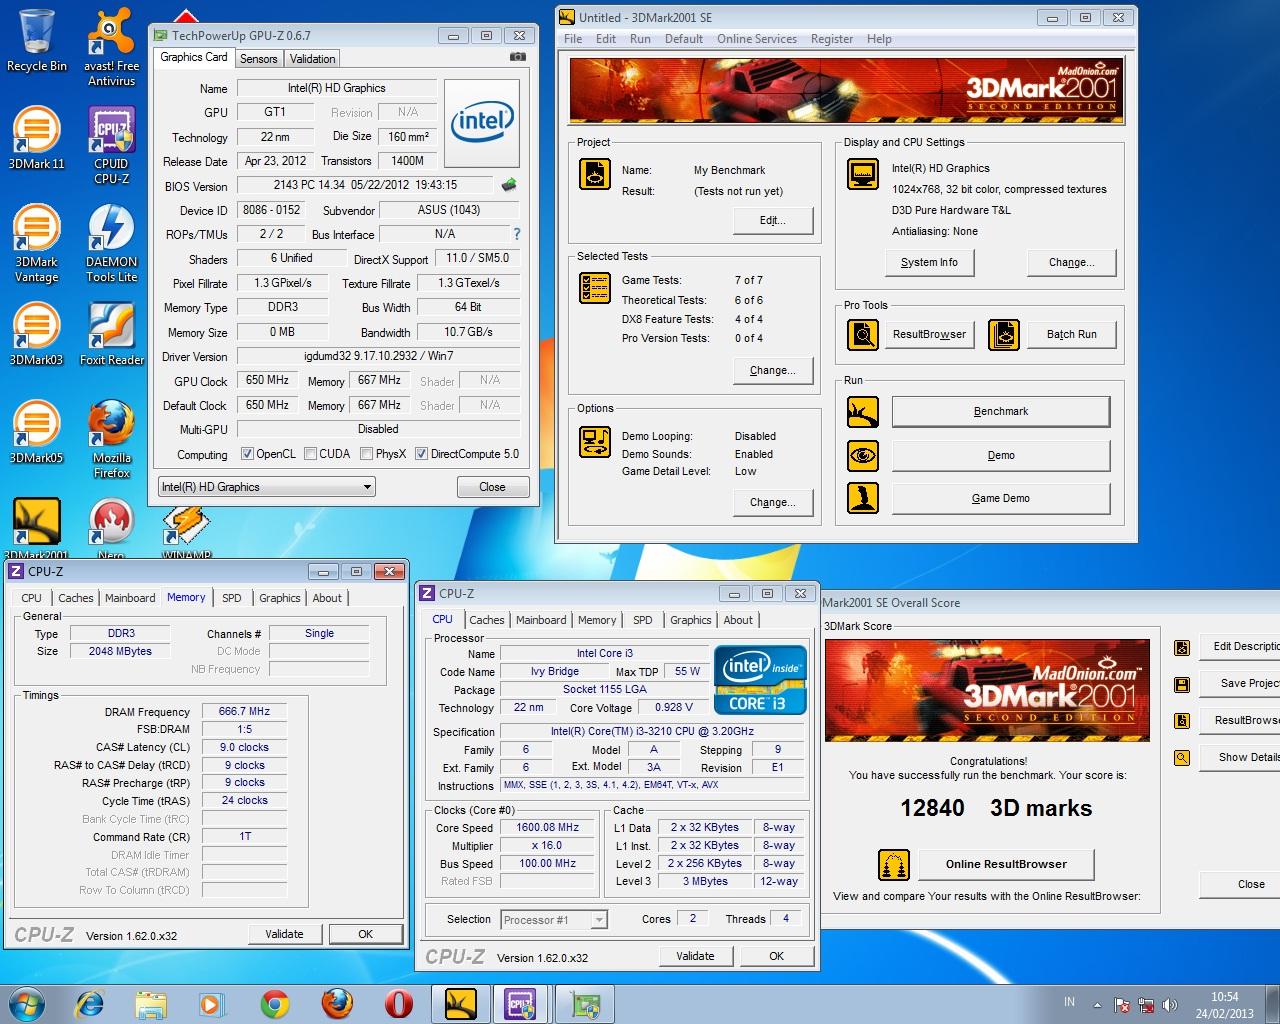Click the Game Demo button
1280x1024 pixels.
1001,498
